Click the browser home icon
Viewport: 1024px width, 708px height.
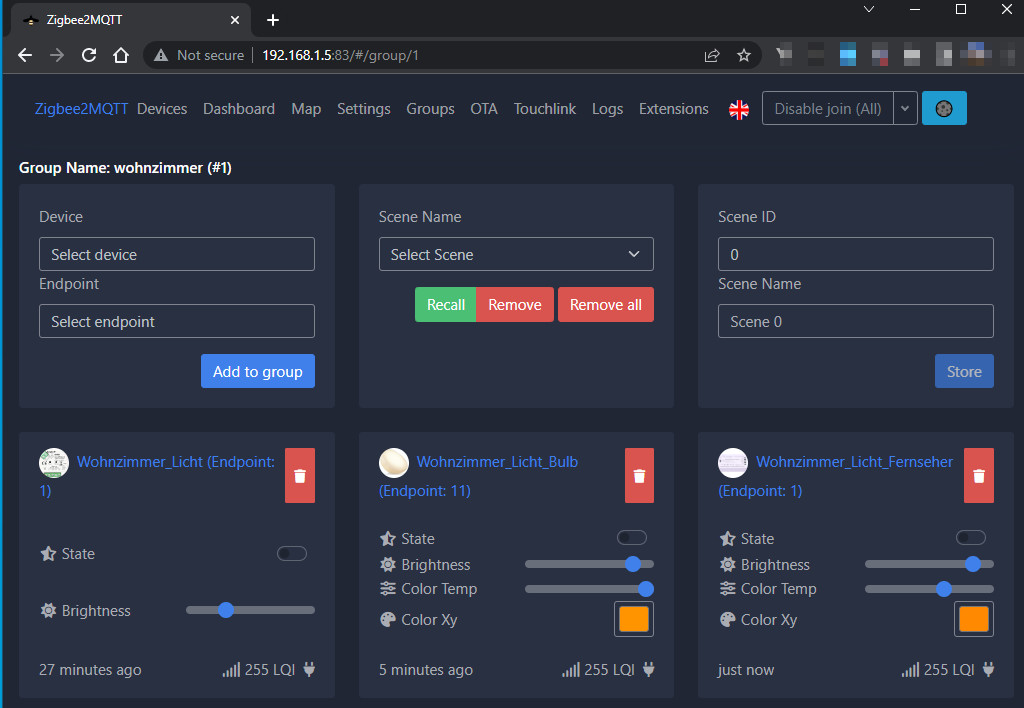point(121,55)
